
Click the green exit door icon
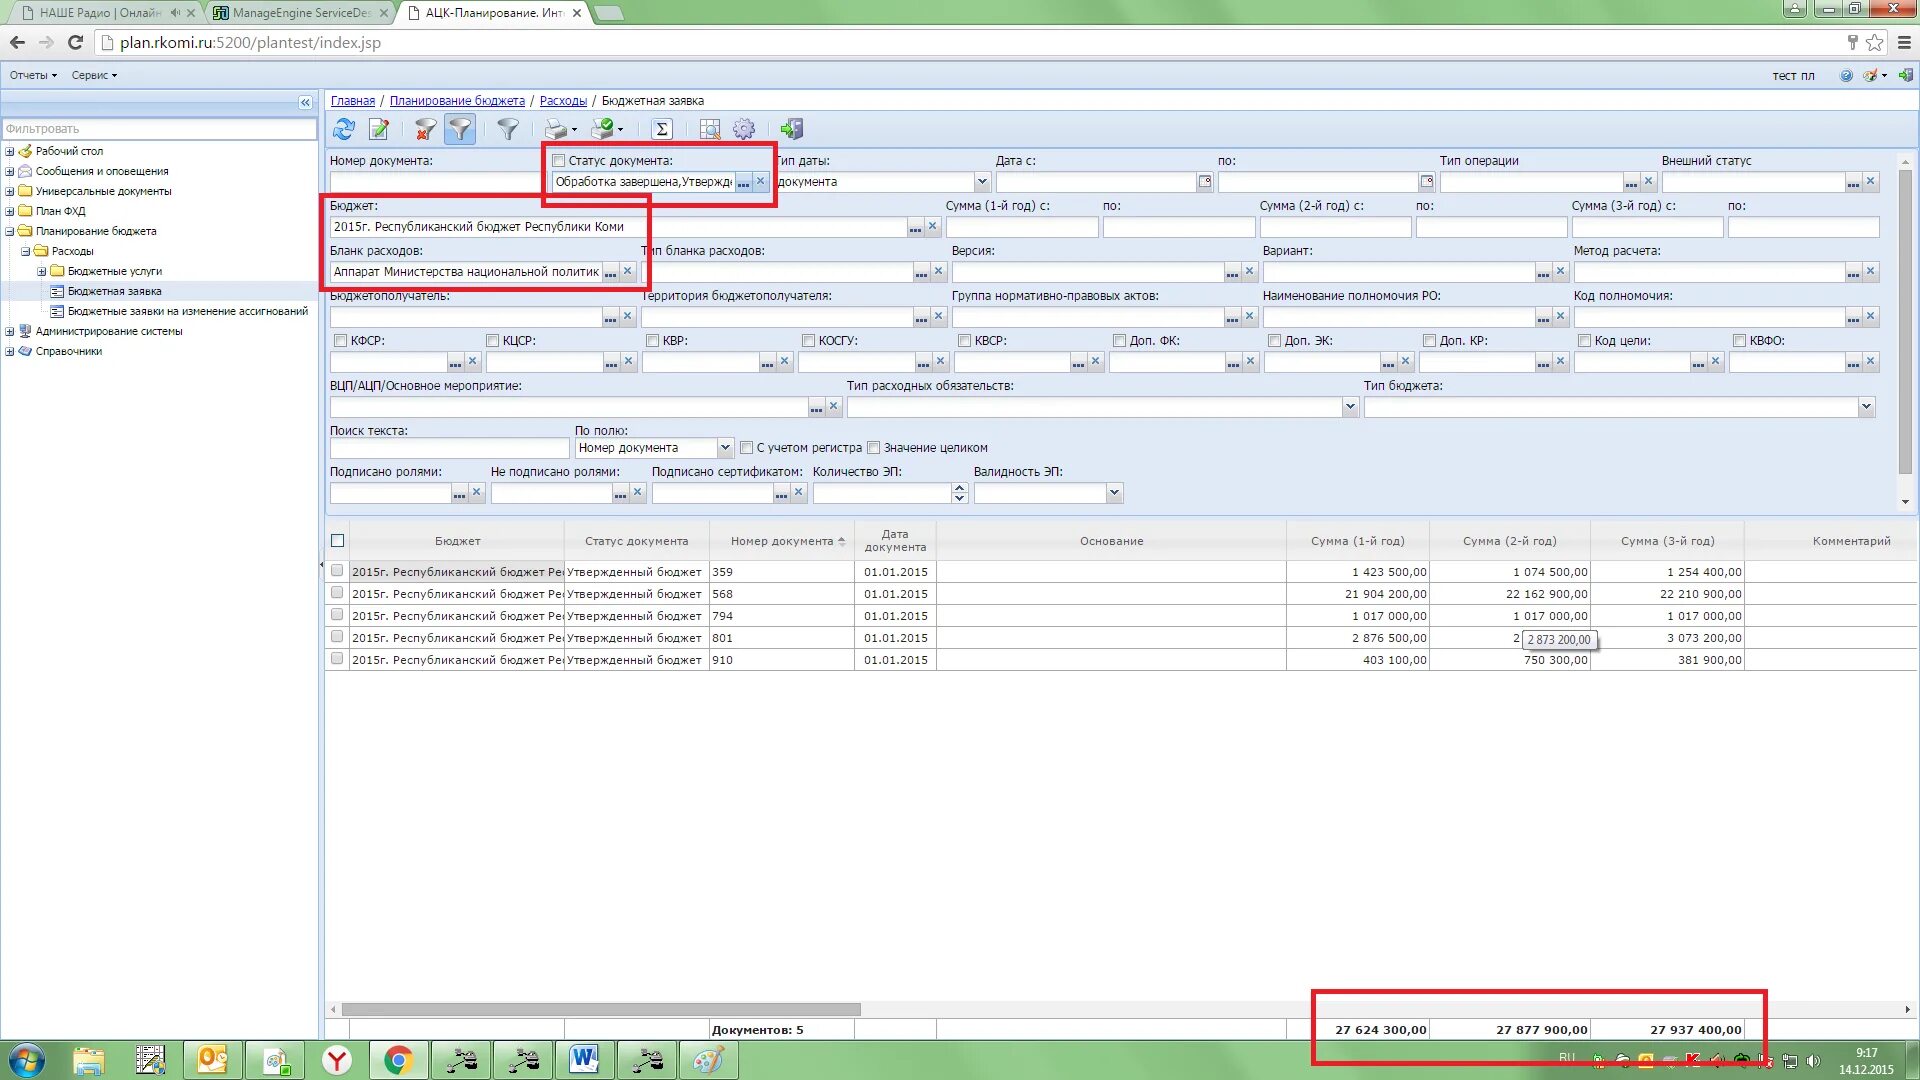click(792, 129)
